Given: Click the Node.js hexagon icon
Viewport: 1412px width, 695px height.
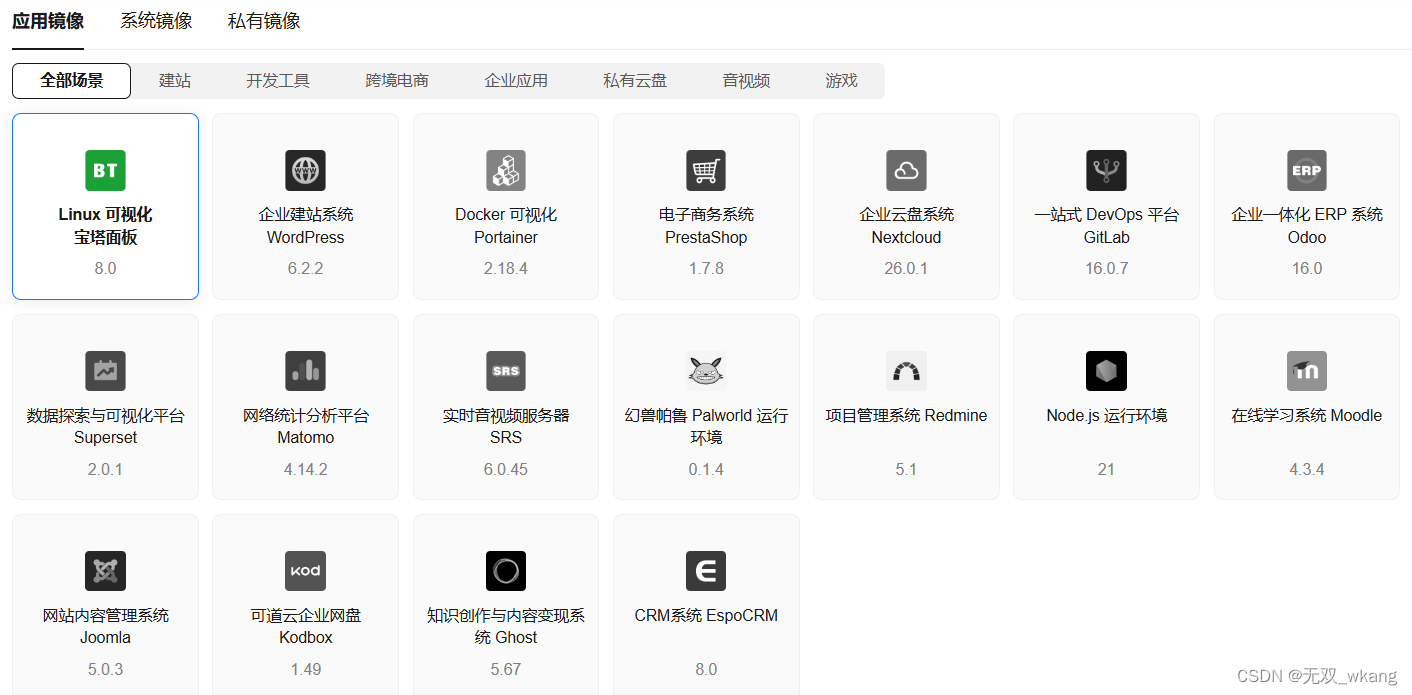Looking at the screenshot, I should pyautogui.click(x=1106, y=371).
